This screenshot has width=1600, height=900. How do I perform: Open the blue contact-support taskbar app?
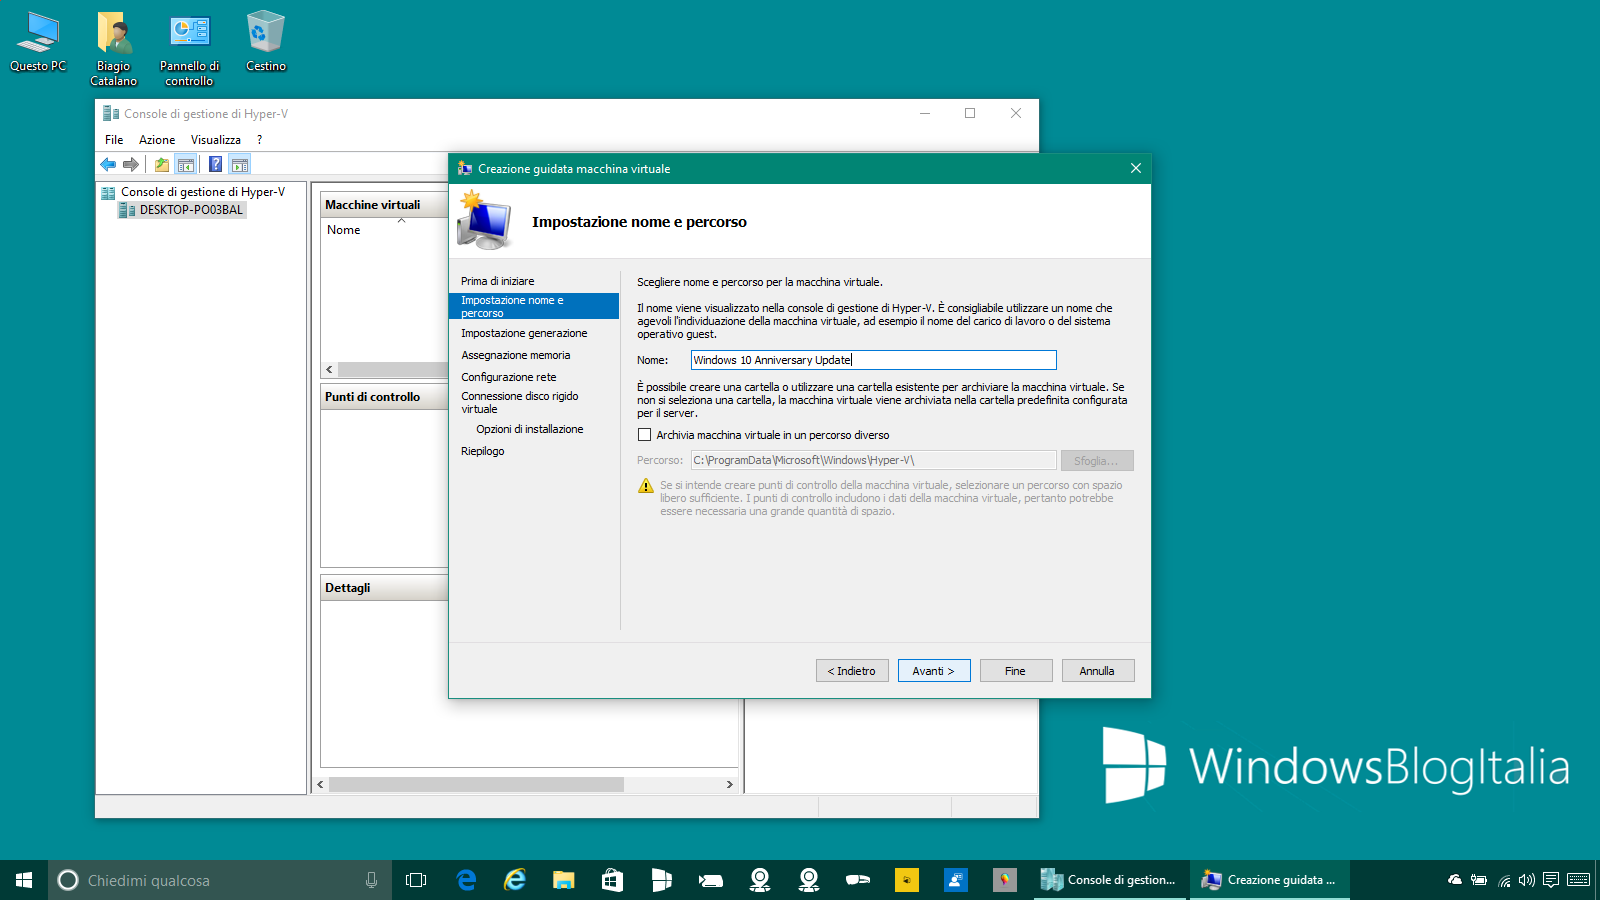pyautogui.click(x=956, y=880)
